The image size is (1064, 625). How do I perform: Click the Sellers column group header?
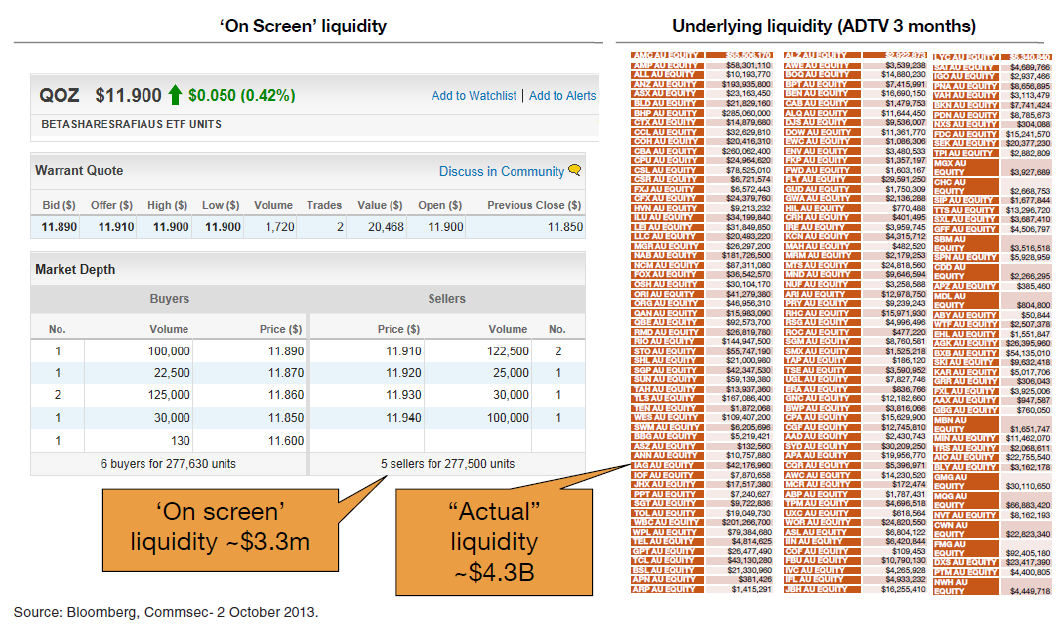[x=447, y=298]
